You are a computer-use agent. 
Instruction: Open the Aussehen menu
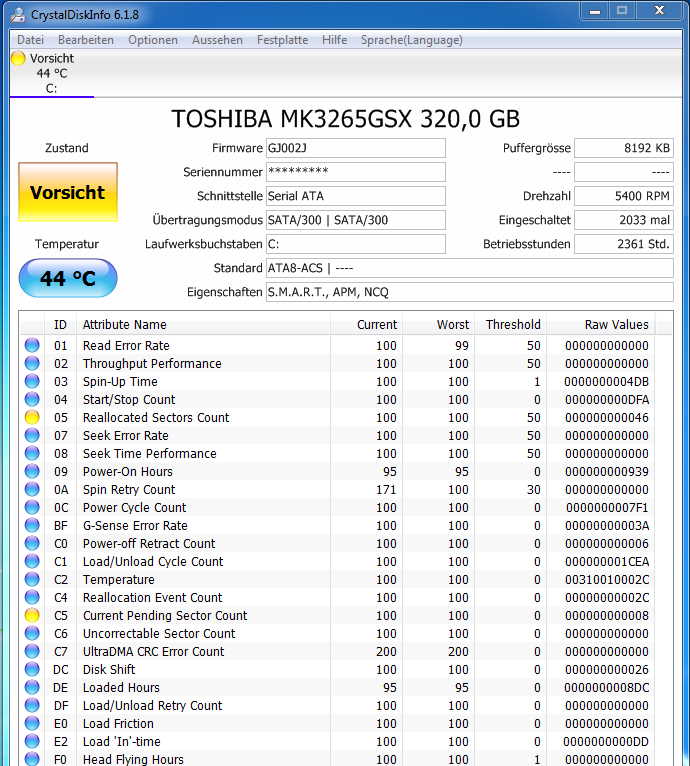click(217, 40)
